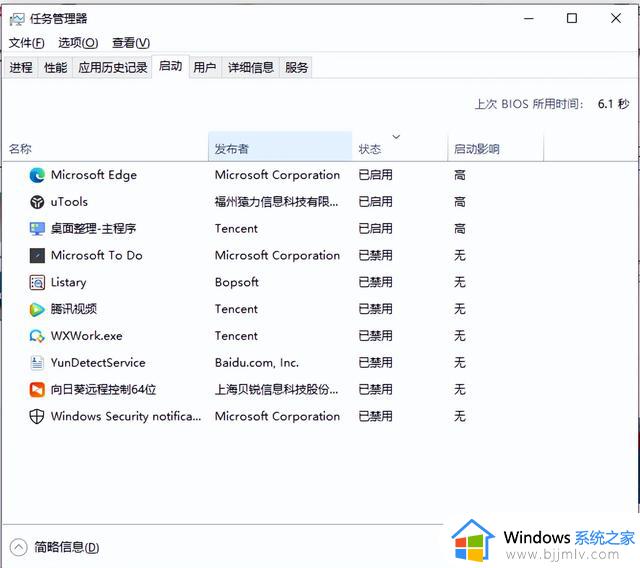This screenshot has width=640, height=568.
Task: Click the sort chevron above 状态 column
Action: pos(396,137)
